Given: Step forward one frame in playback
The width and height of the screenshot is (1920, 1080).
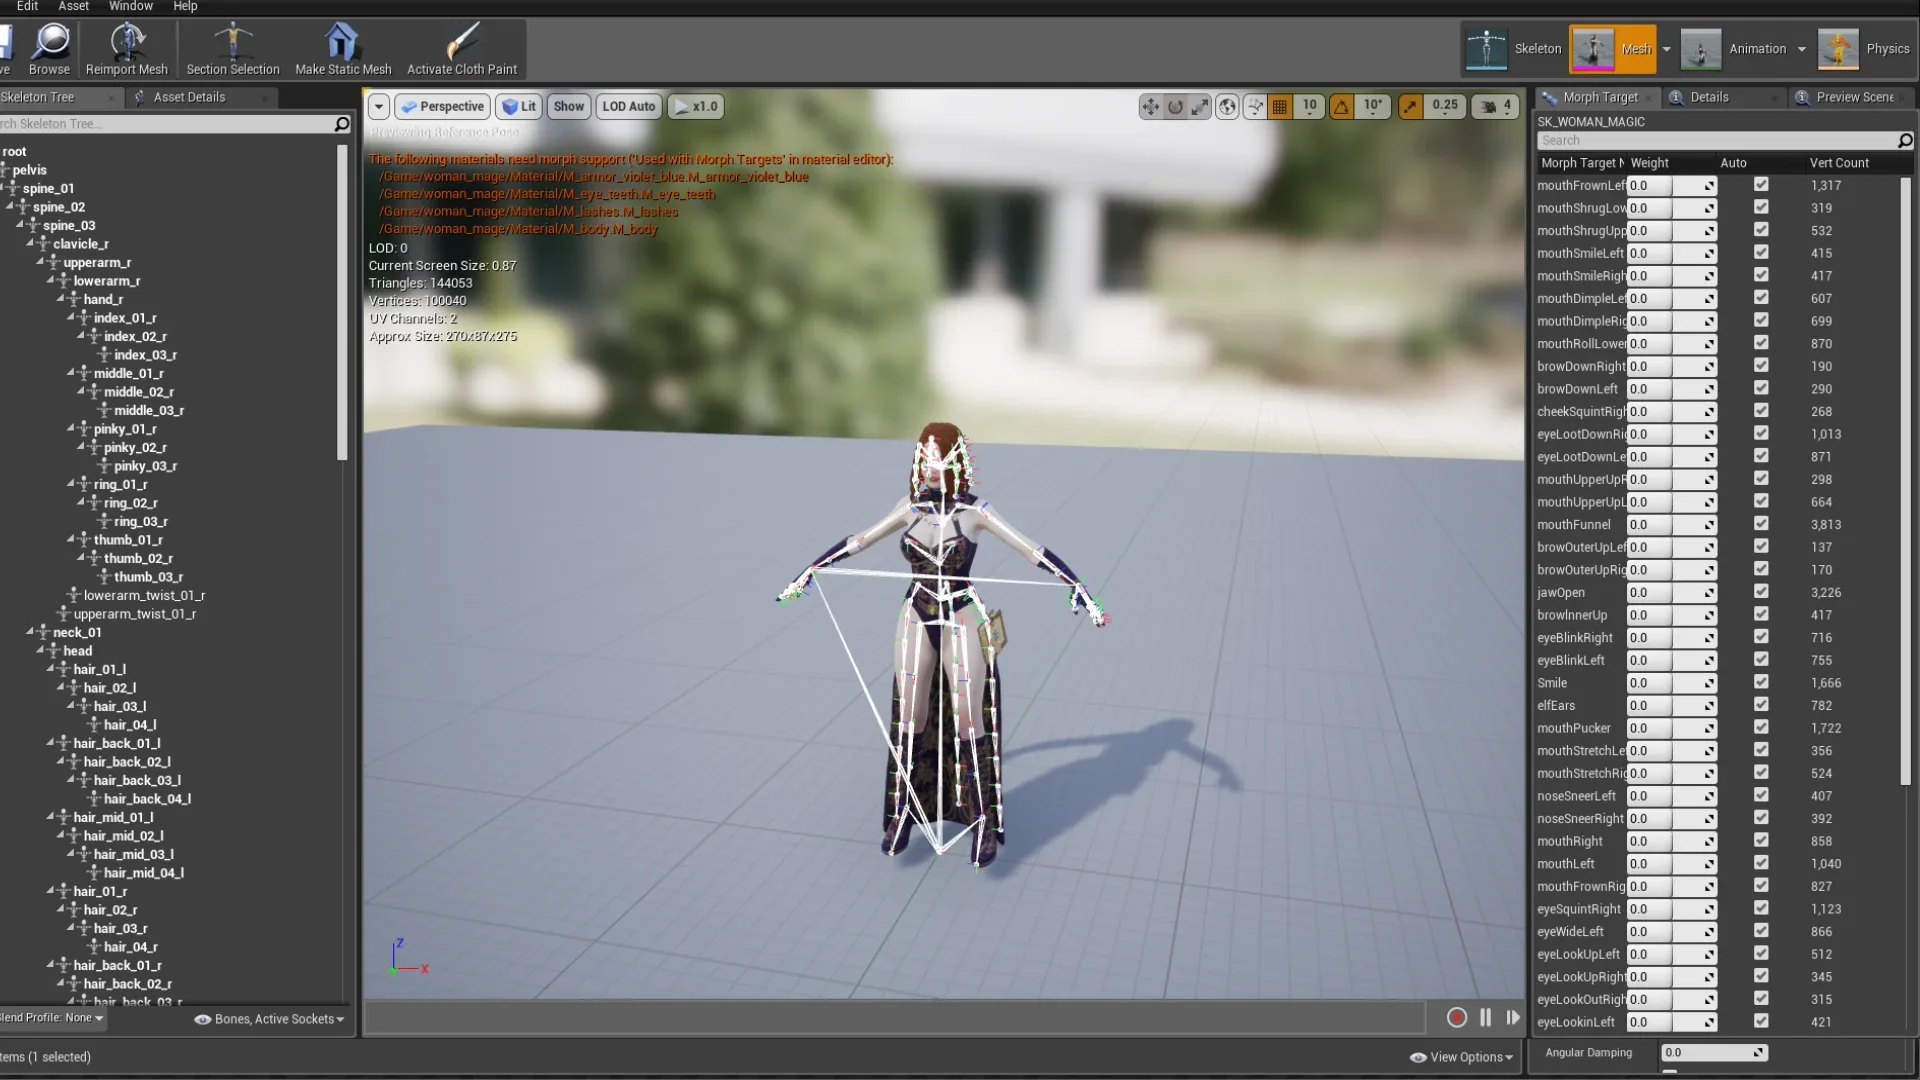Looking at the screenshot, I should [x=1513, y=1018].
